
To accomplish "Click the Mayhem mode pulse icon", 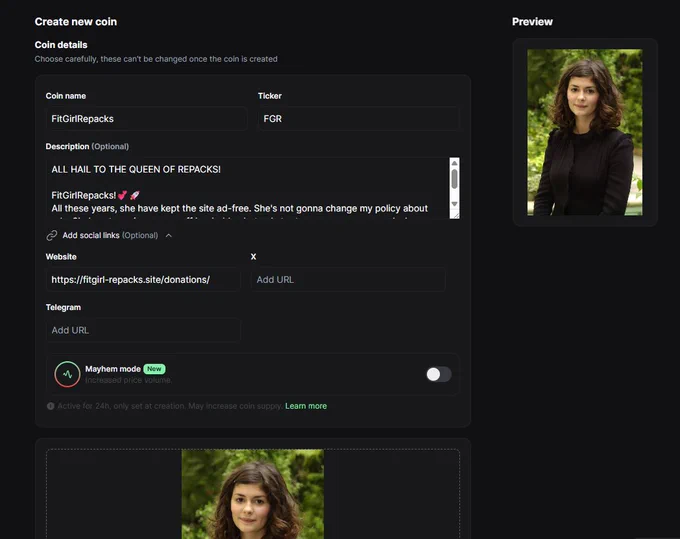I will click(x=67, y=374).
